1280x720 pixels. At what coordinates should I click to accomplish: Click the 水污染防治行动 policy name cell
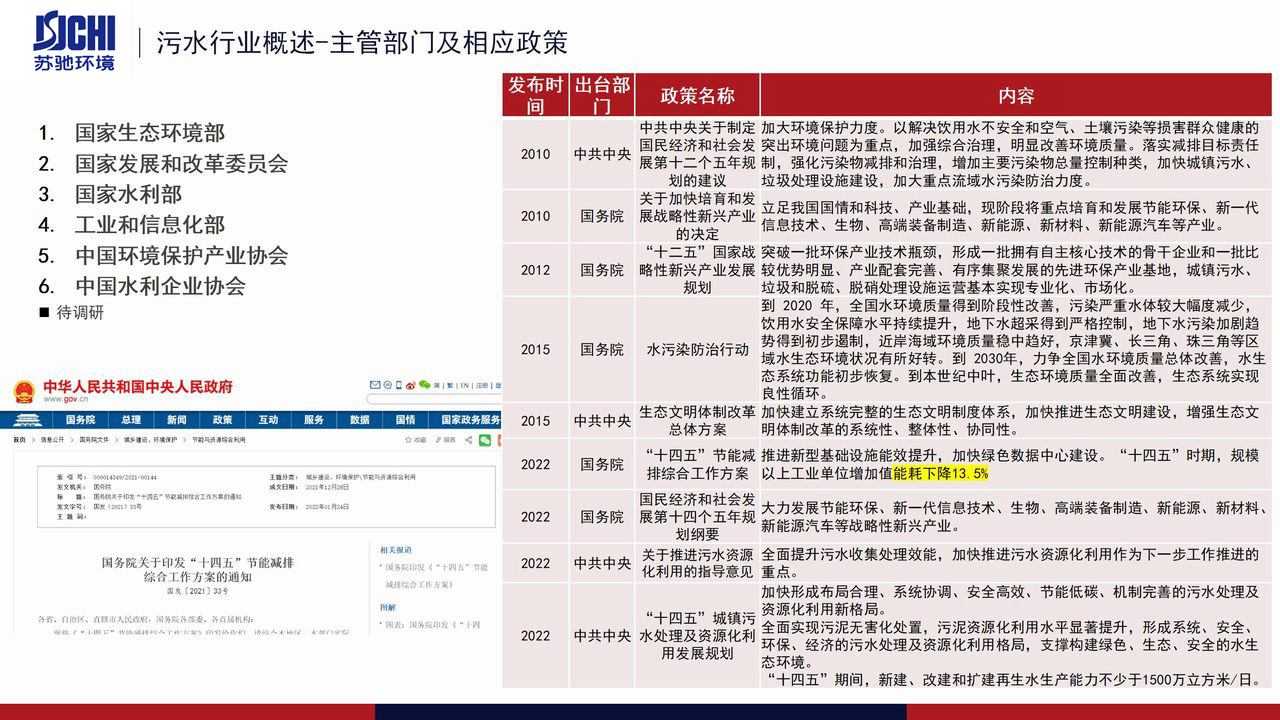[698, 350]
